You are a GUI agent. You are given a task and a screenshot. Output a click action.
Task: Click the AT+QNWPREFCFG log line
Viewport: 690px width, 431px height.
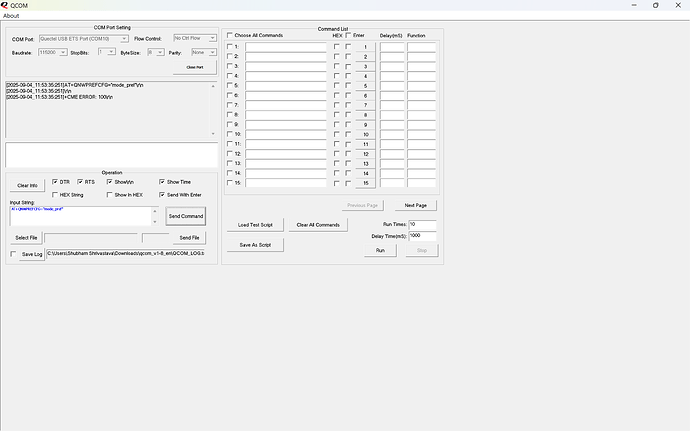(x=75, y=85)
